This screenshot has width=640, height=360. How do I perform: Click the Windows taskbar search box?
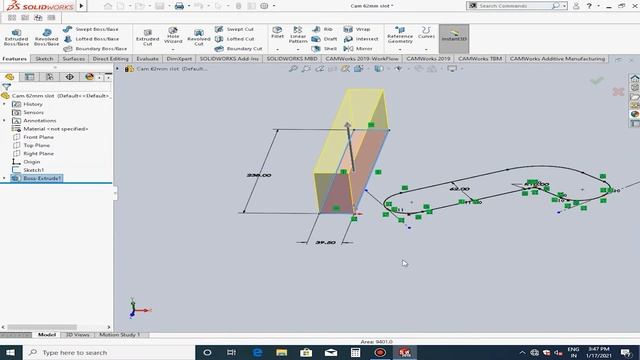[109, 353]
